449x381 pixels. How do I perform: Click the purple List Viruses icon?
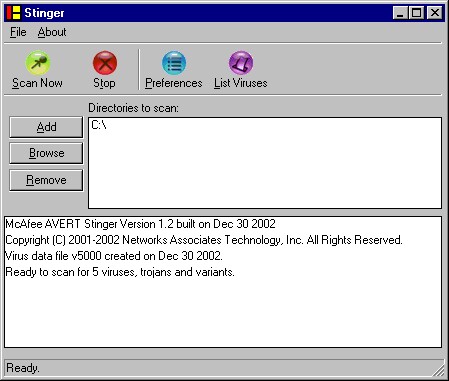click(241, 63)
